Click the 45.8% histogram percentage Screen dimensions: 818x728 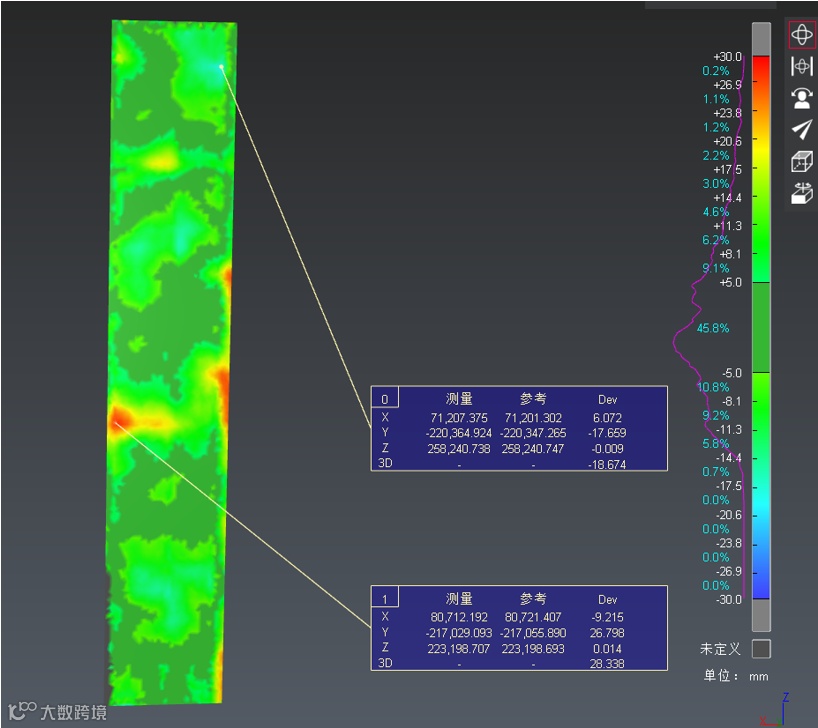(713, 328)
